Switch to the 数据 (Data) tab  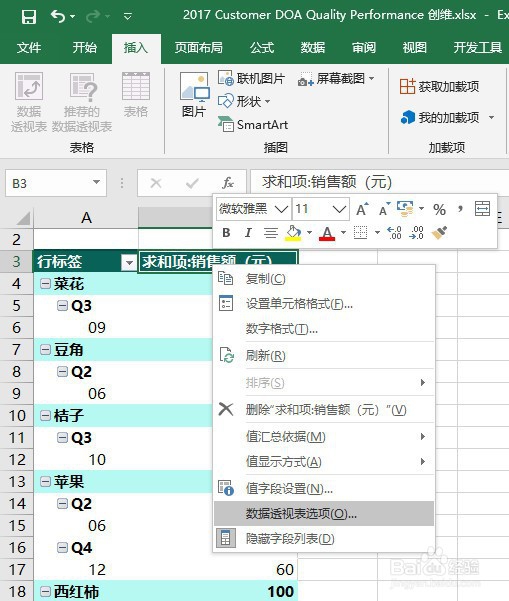point(312,48)
